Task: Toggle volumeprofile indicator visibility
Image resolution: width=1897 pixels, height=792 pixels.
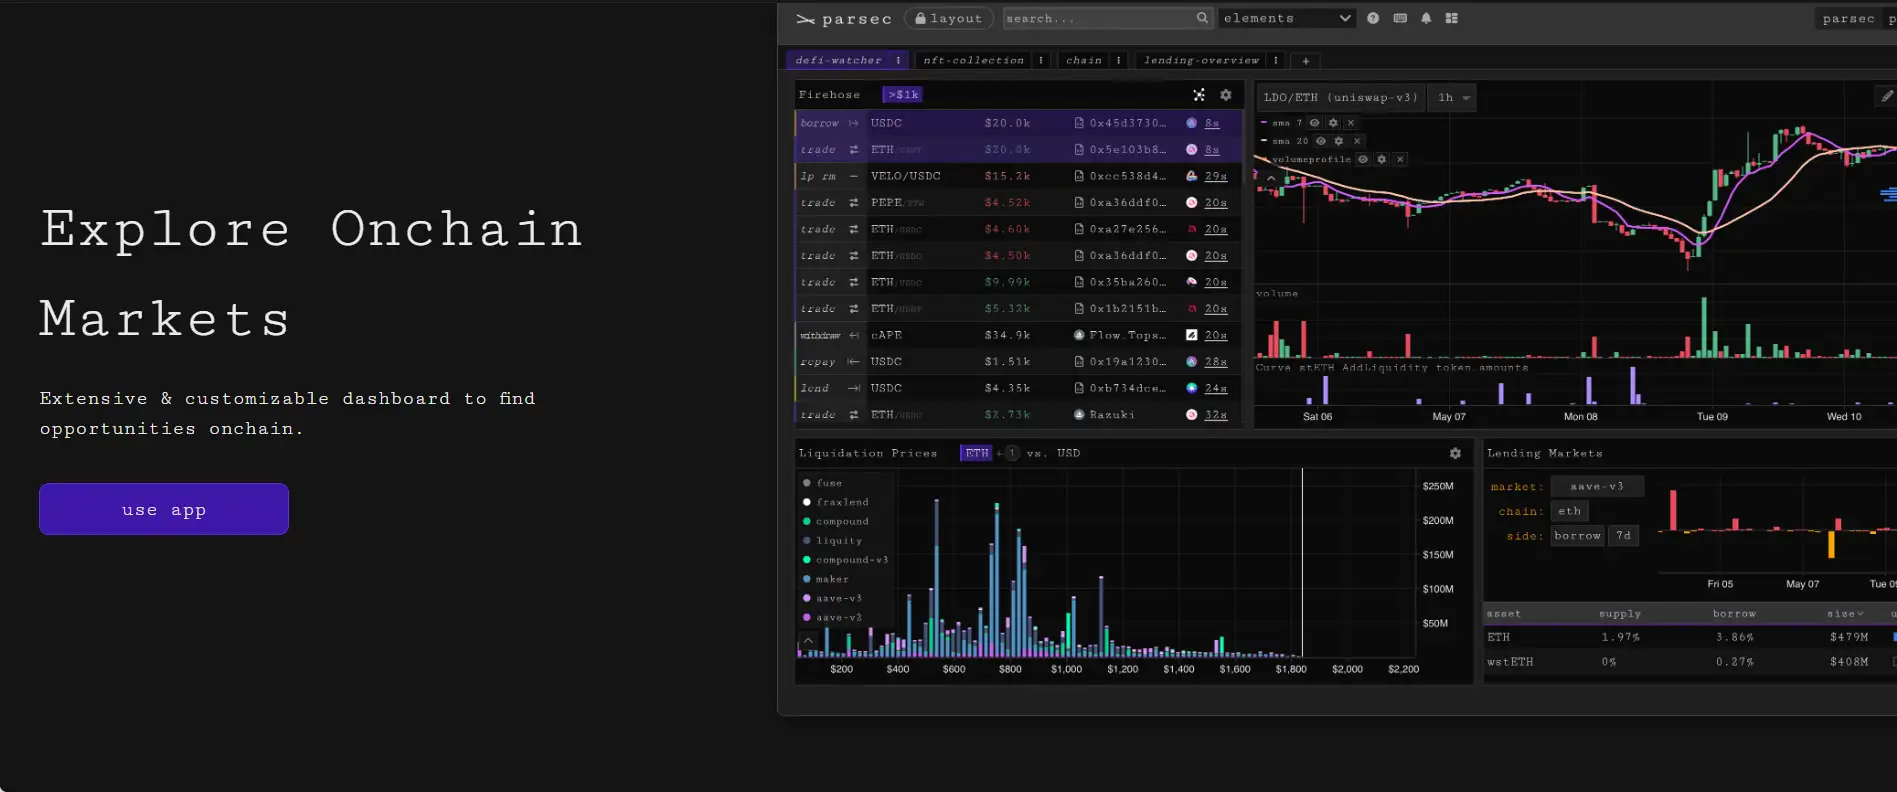Action: click(1363, 159)
